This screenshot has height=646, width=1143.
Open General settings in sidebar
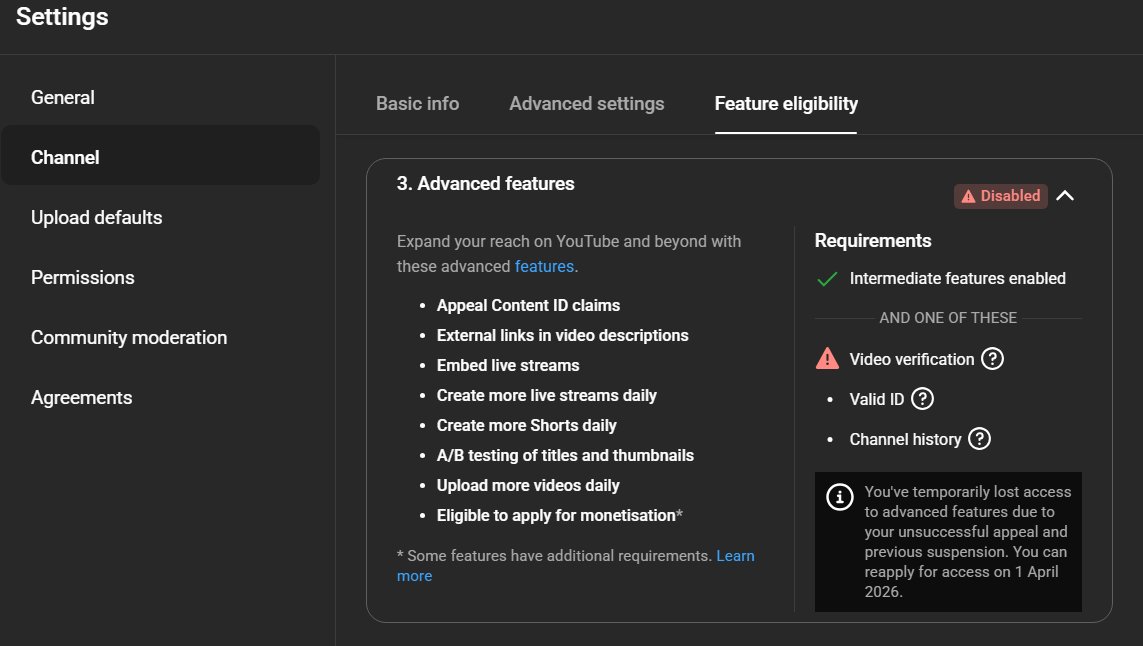[63, 98]
